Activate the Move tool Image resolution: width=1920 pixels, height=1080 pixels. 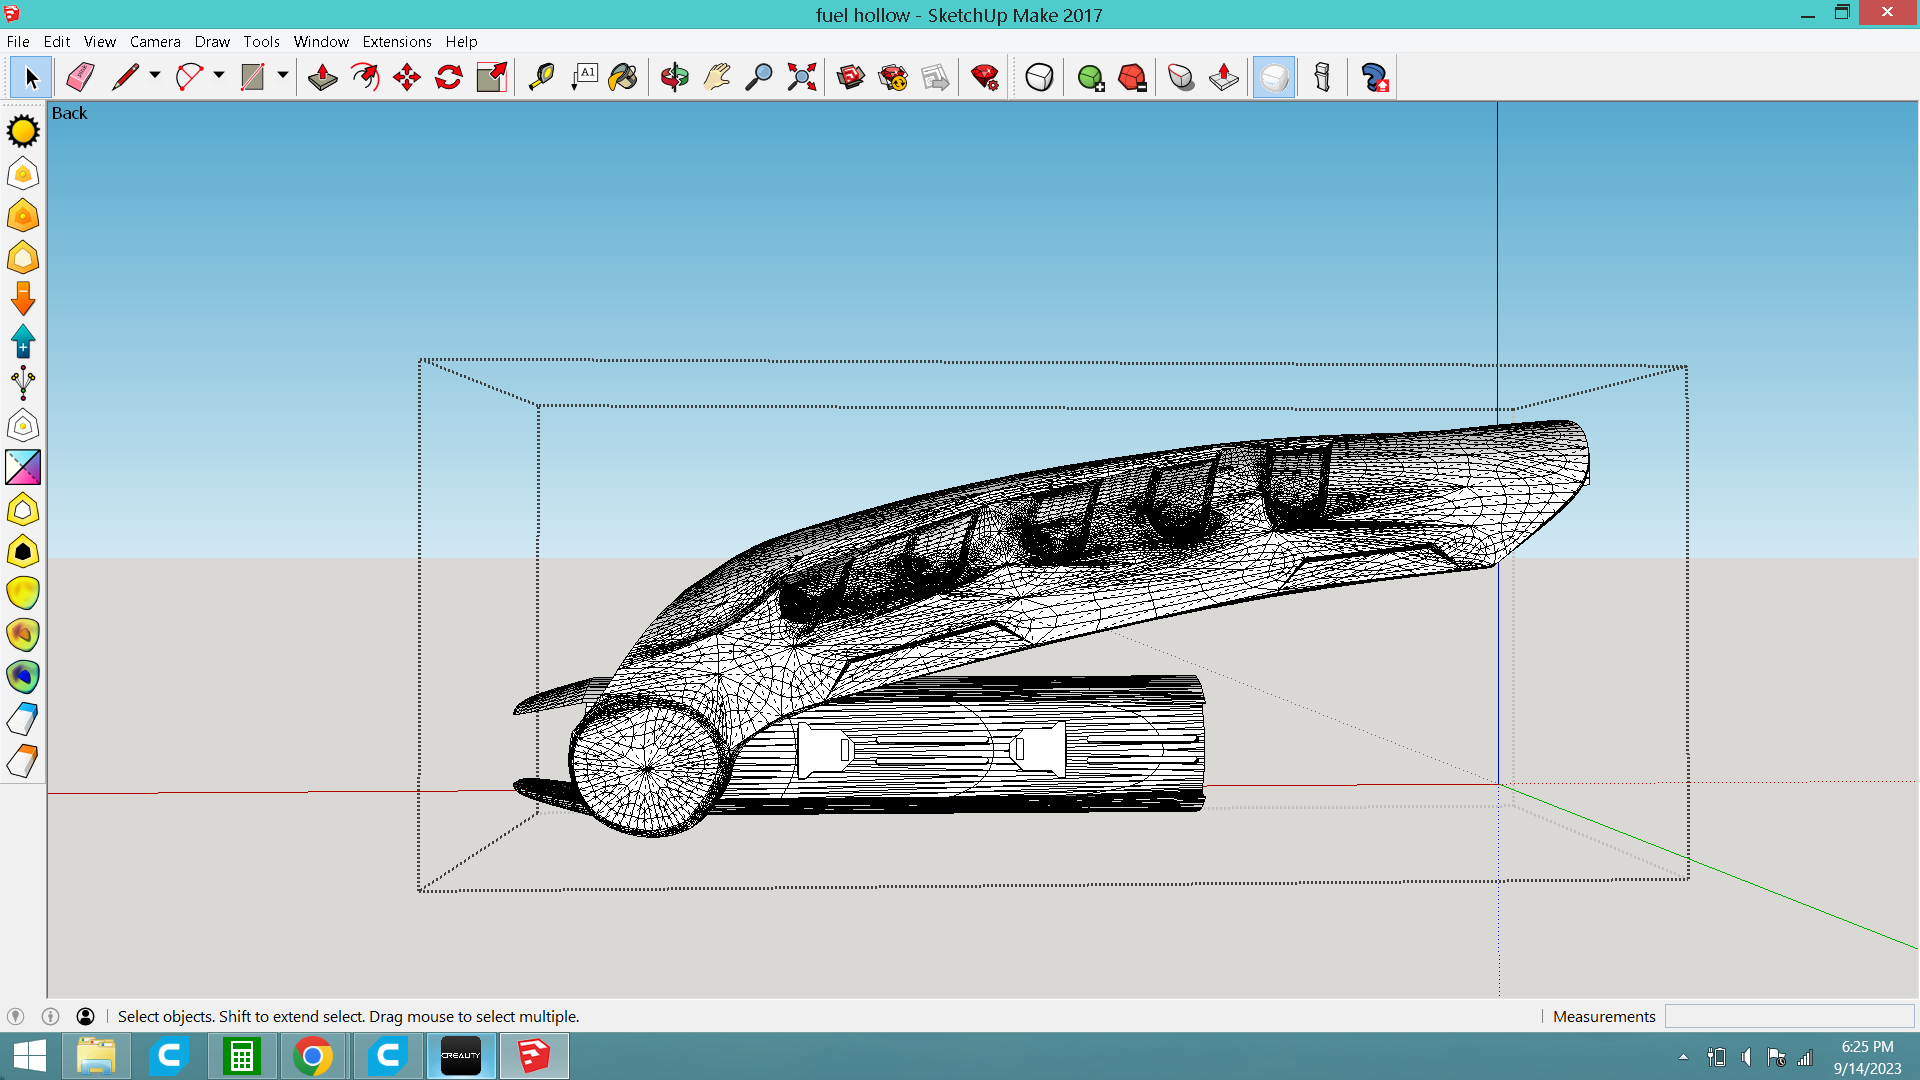[x=407, y=77]
